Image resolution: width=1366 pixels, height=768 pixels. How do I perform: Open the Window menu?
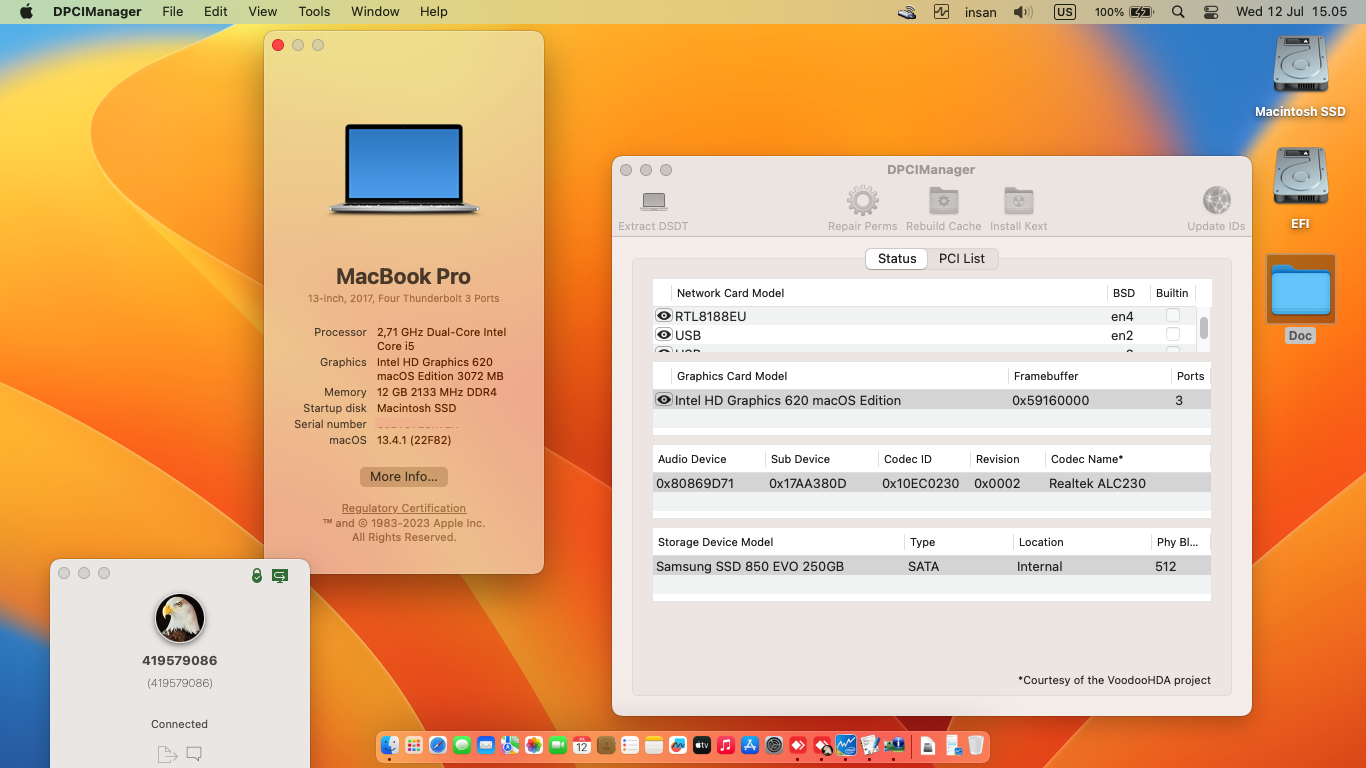[375, 12]
